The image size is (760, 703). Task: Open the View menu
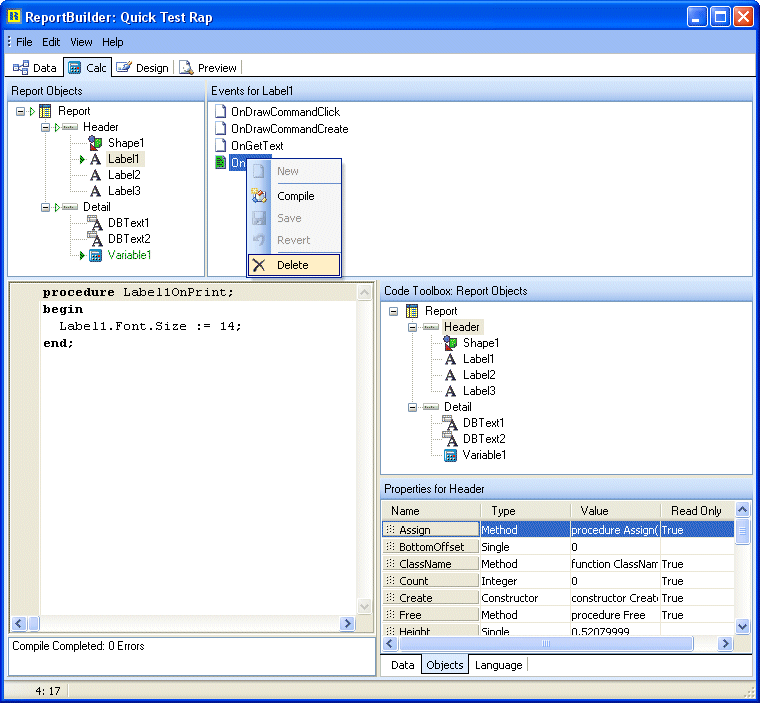[81, 42]
